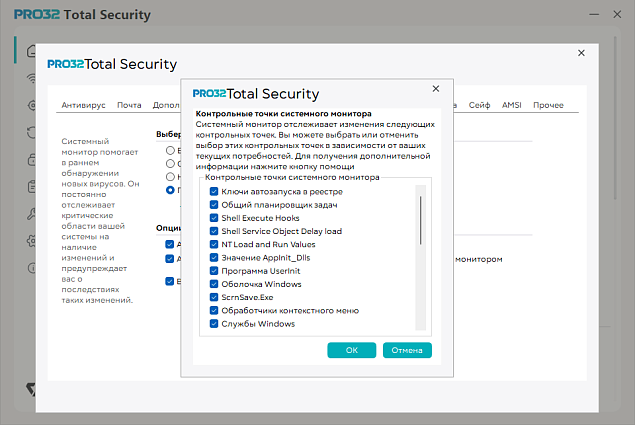Click the selected radio button in settings dialog
This screenshot has width=635, height=425.
click(x=170, y=190)
